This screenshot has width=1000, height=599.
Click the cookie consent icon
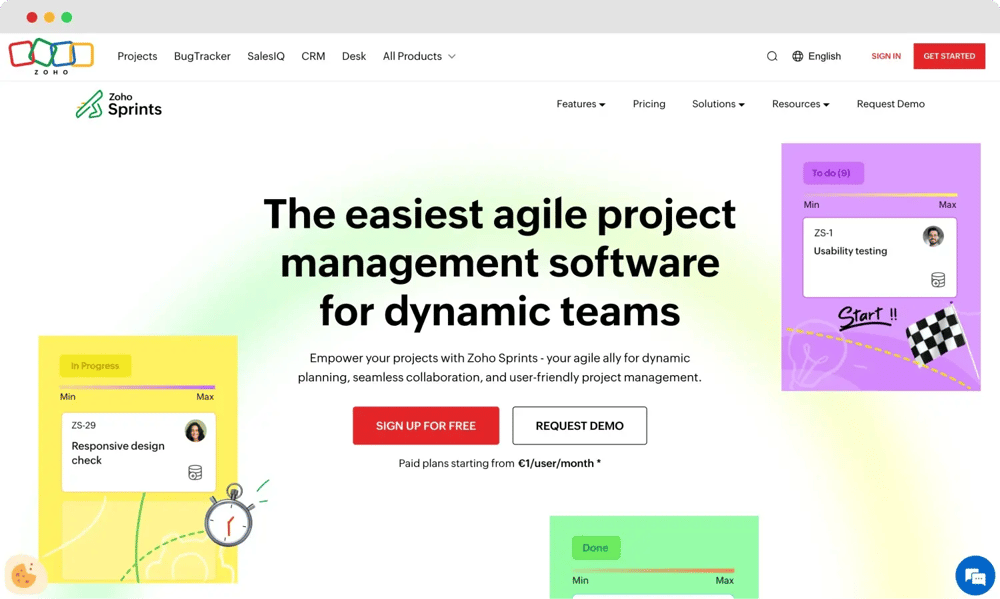25,575
